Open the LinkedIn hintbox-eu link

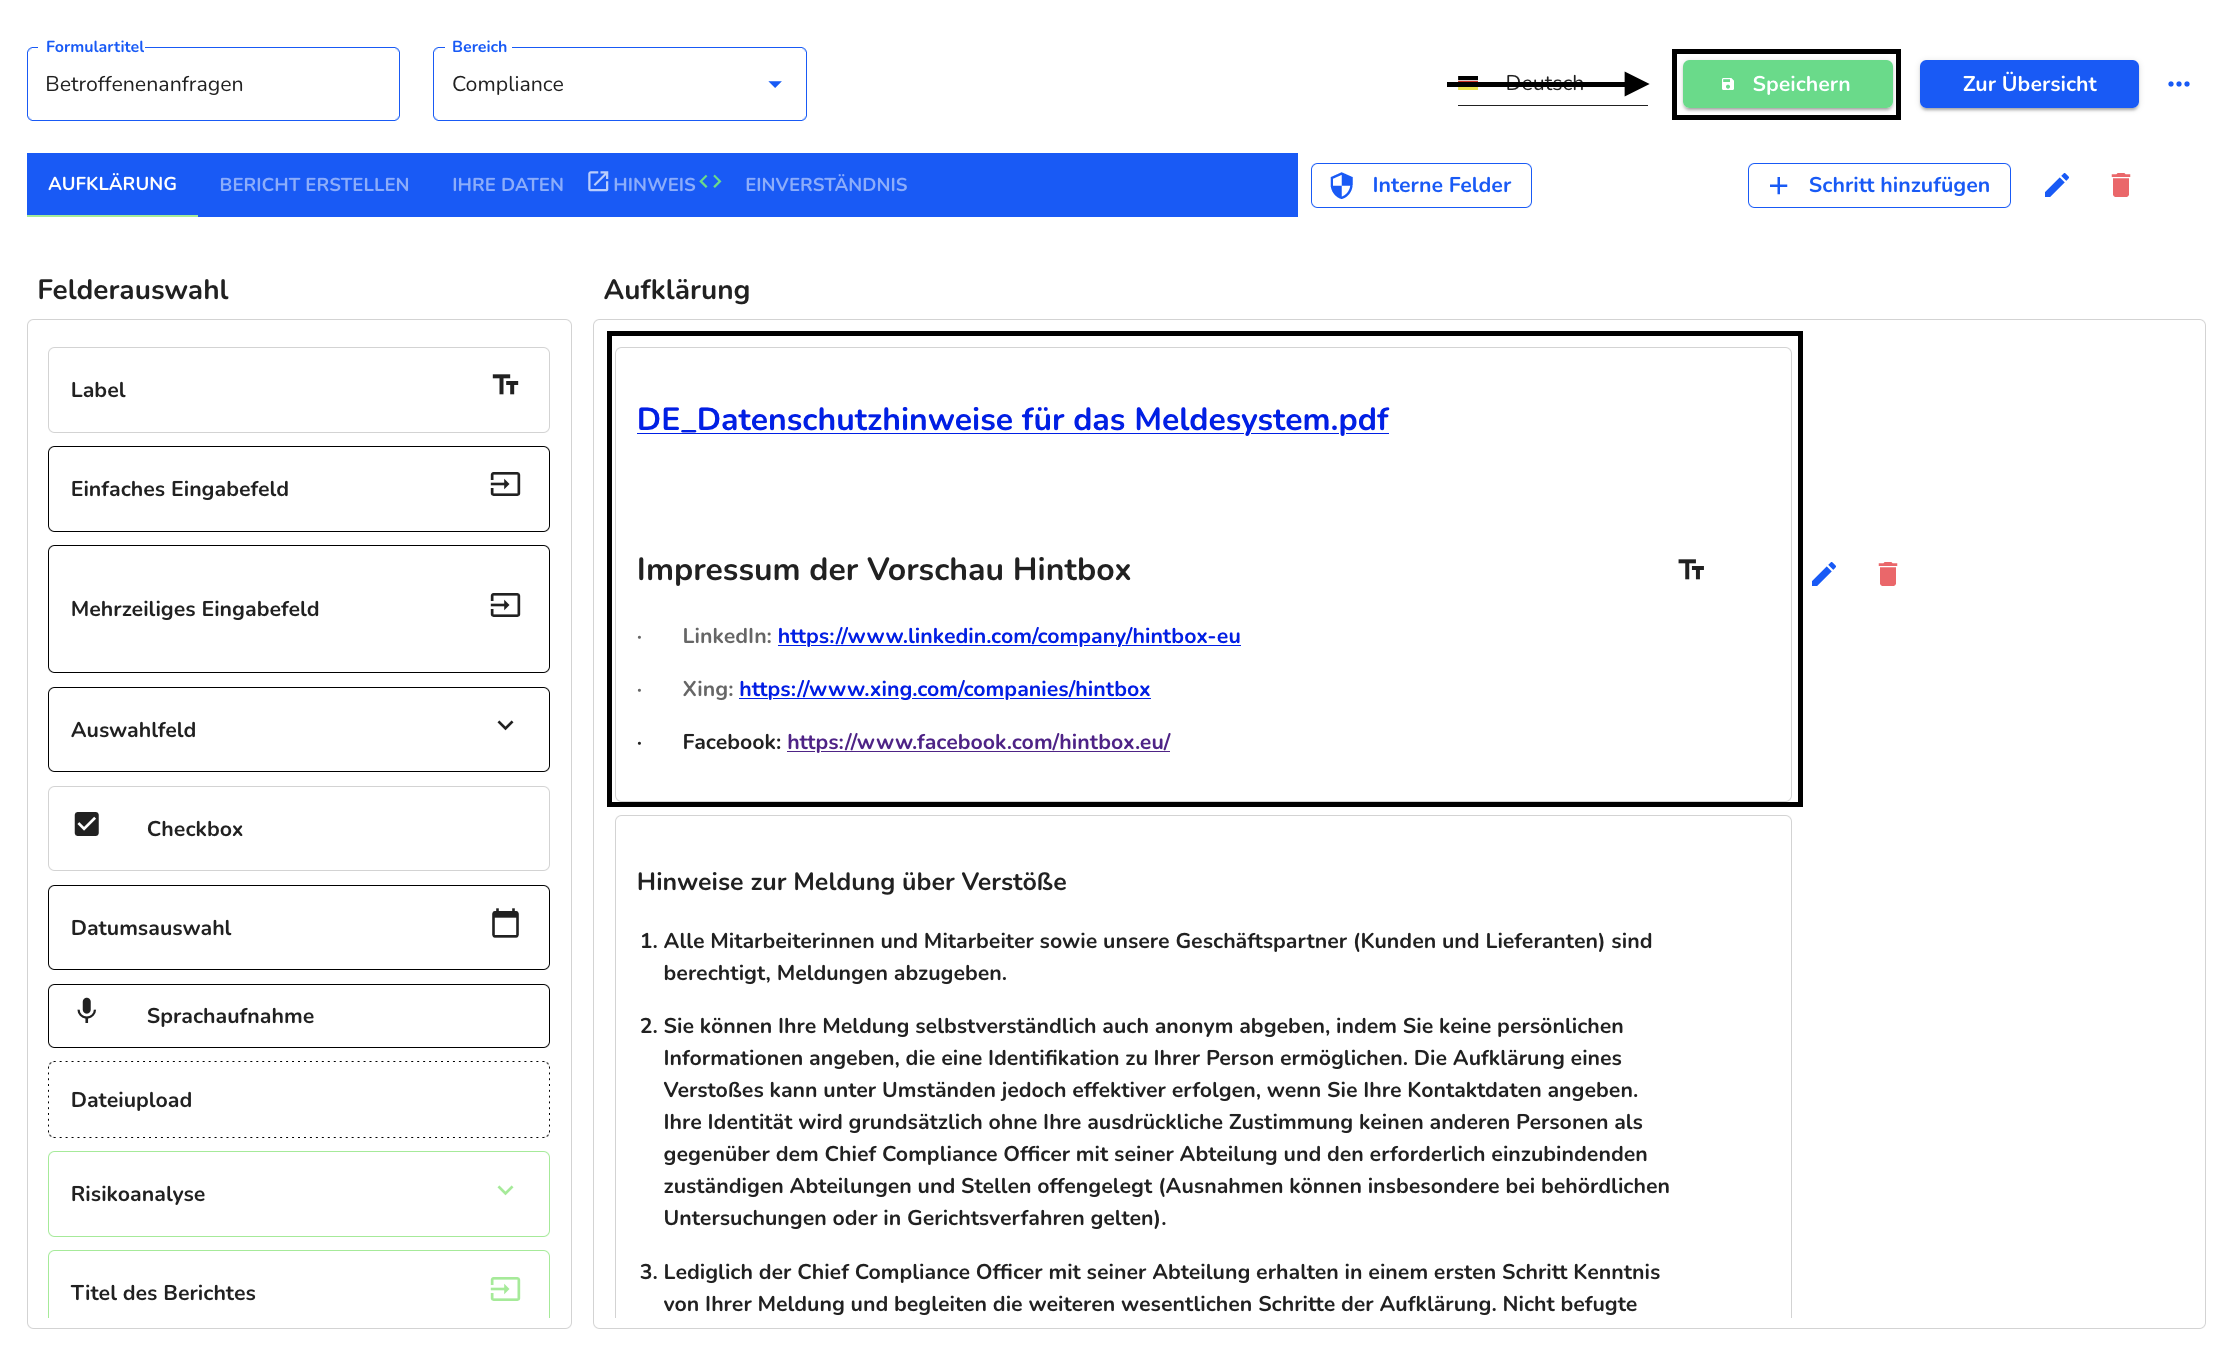point(1009,636)
